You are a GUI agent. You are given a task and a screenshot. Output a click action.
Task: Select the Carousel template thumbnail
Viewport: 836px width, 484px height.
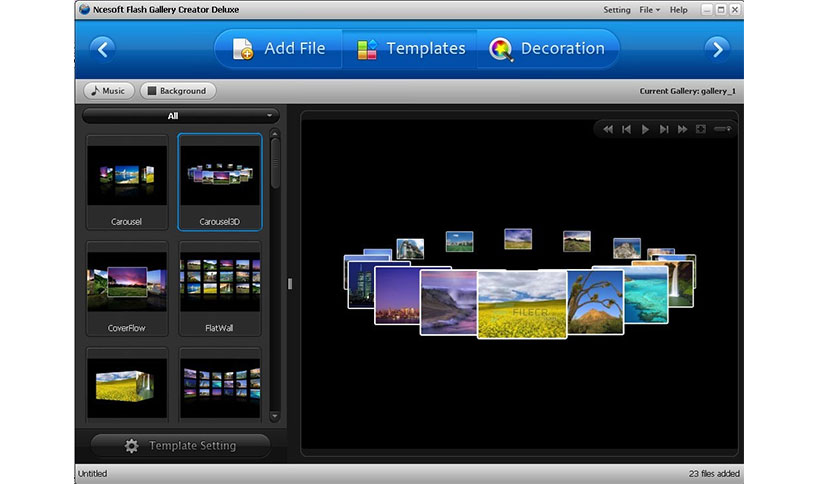click(127, 182)
